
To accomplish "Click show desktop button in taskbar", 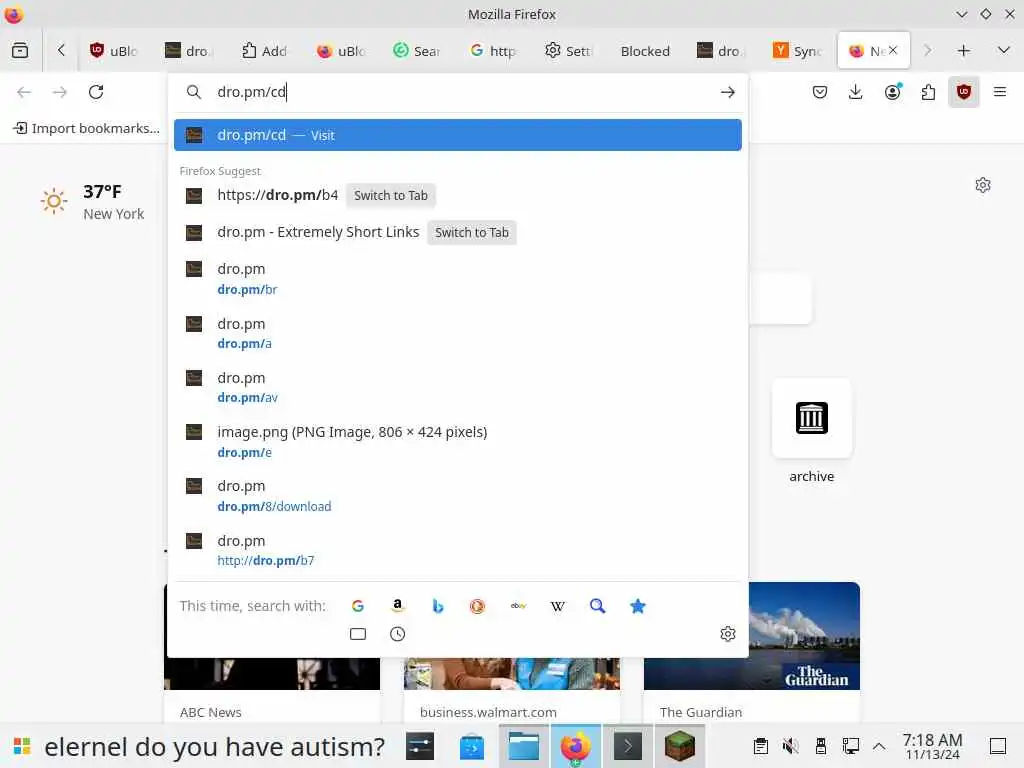I will tap(997, 746).
